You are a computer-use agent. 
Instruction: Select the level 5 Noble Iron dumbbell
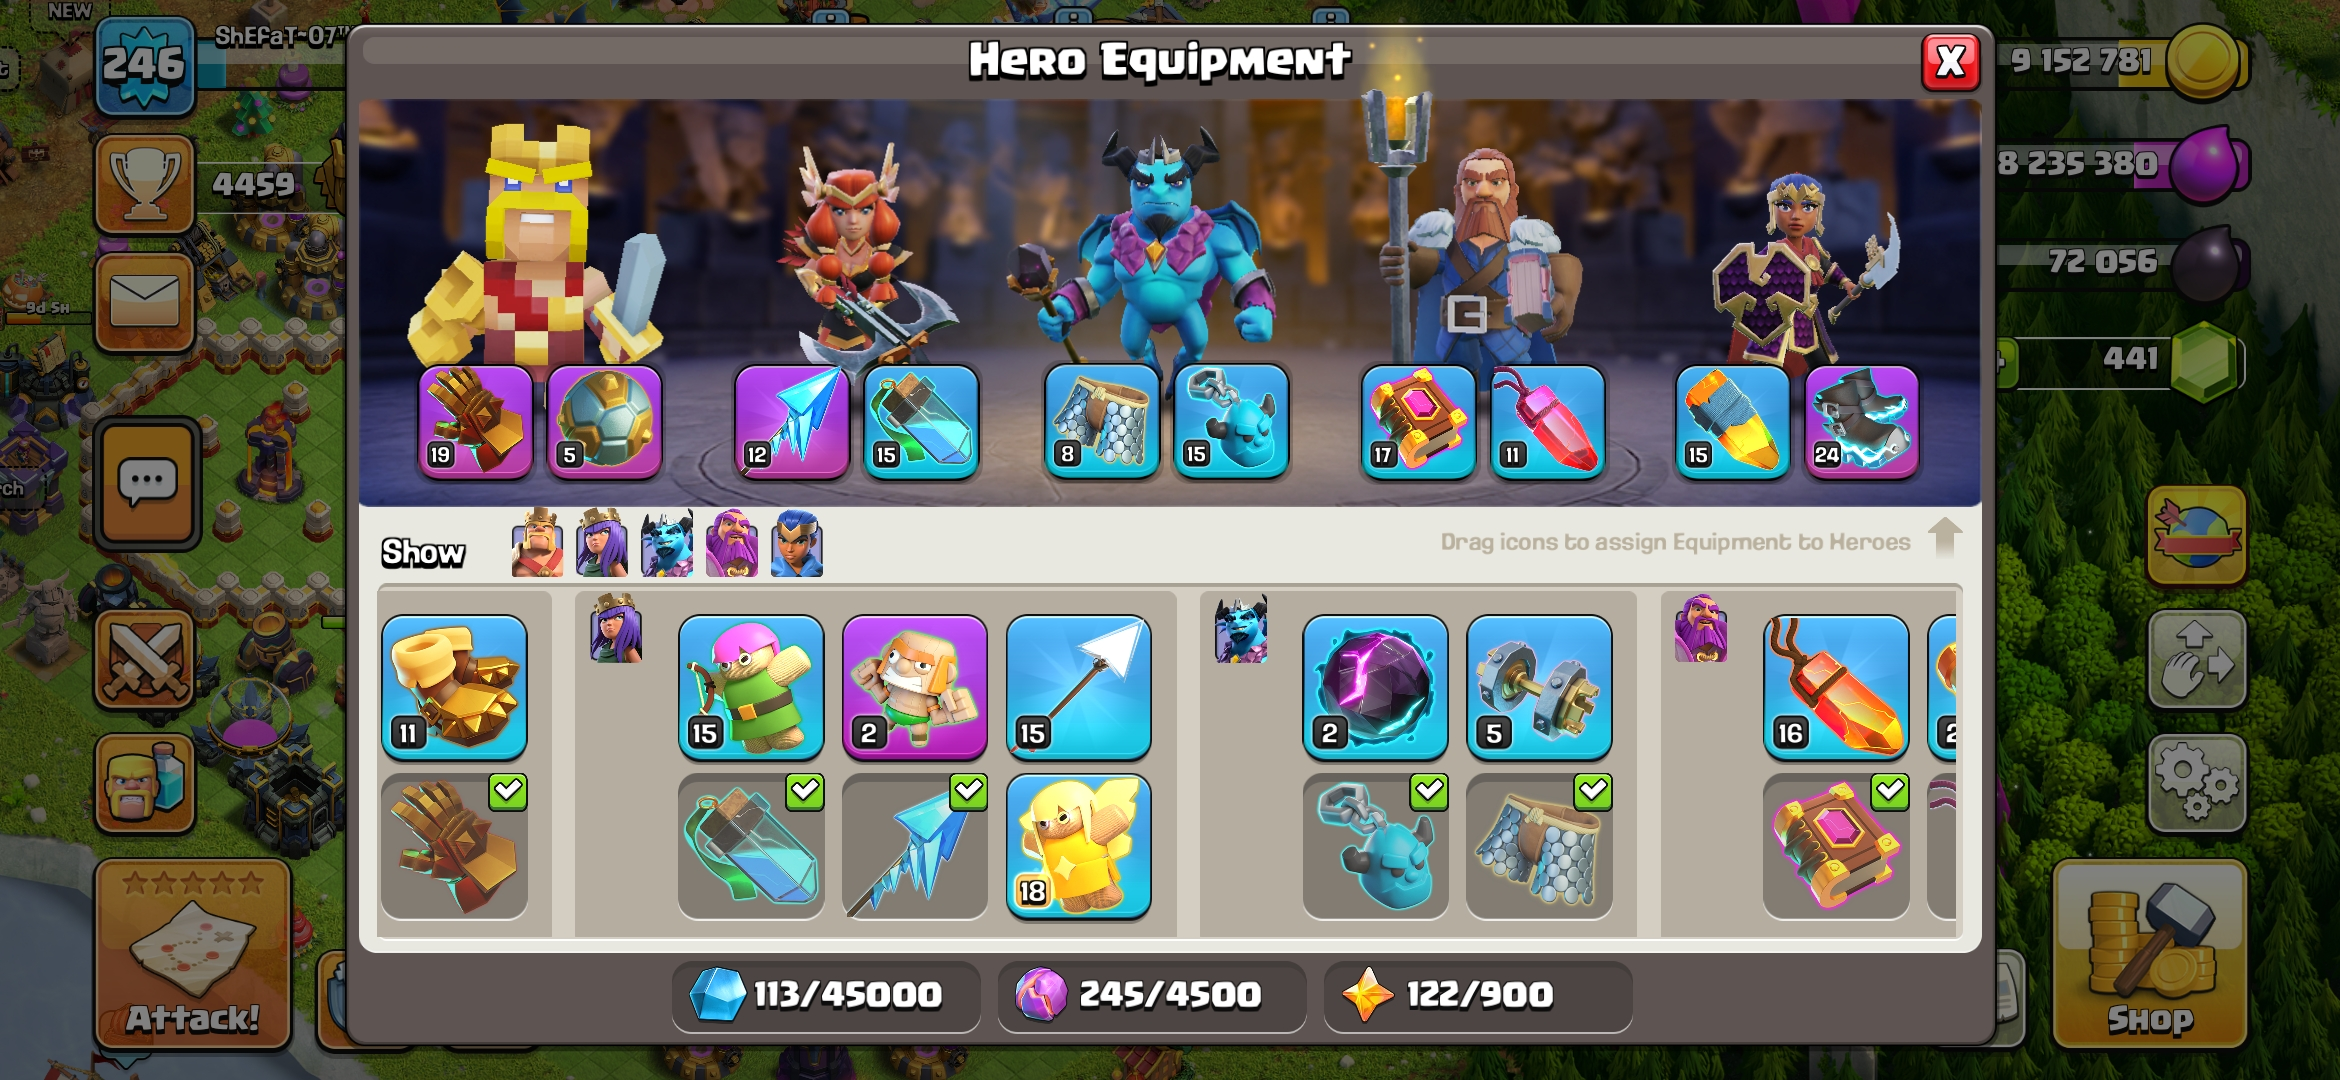1539,687
